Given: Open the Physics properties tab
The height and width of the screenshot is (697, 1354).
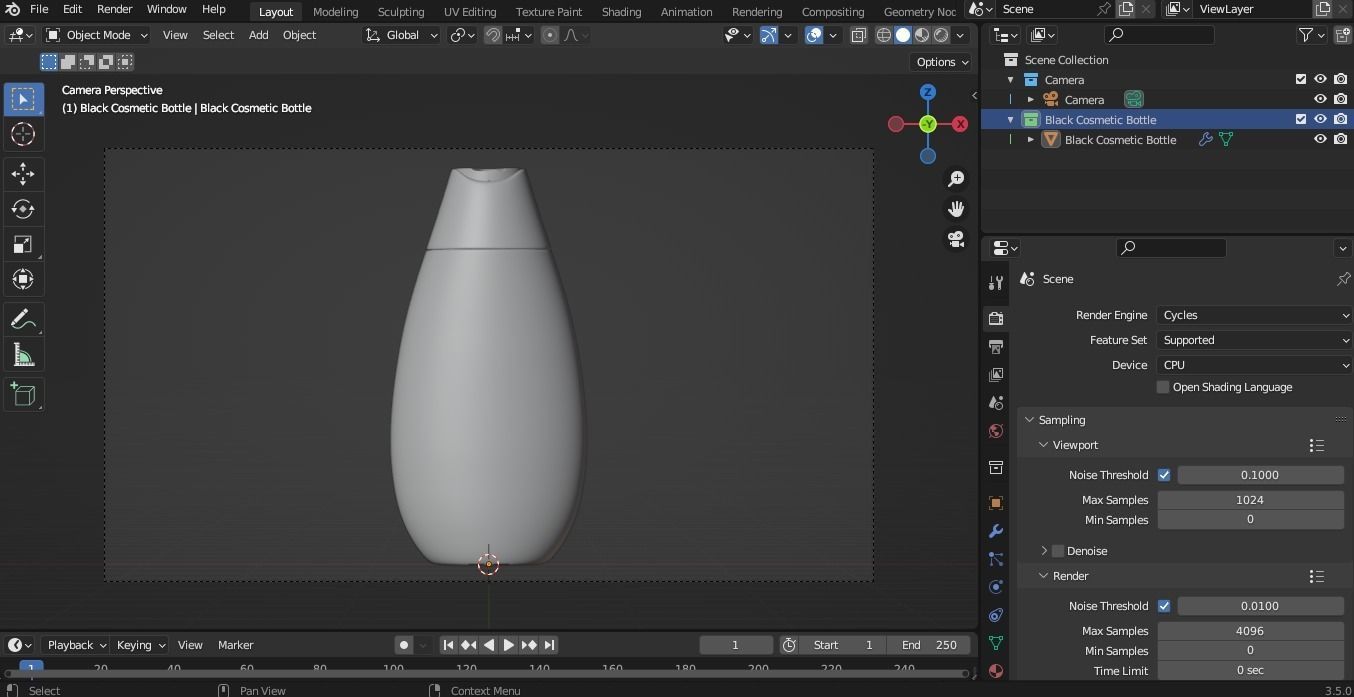Looking at the screenshot, I should click(x=995, y=587).
